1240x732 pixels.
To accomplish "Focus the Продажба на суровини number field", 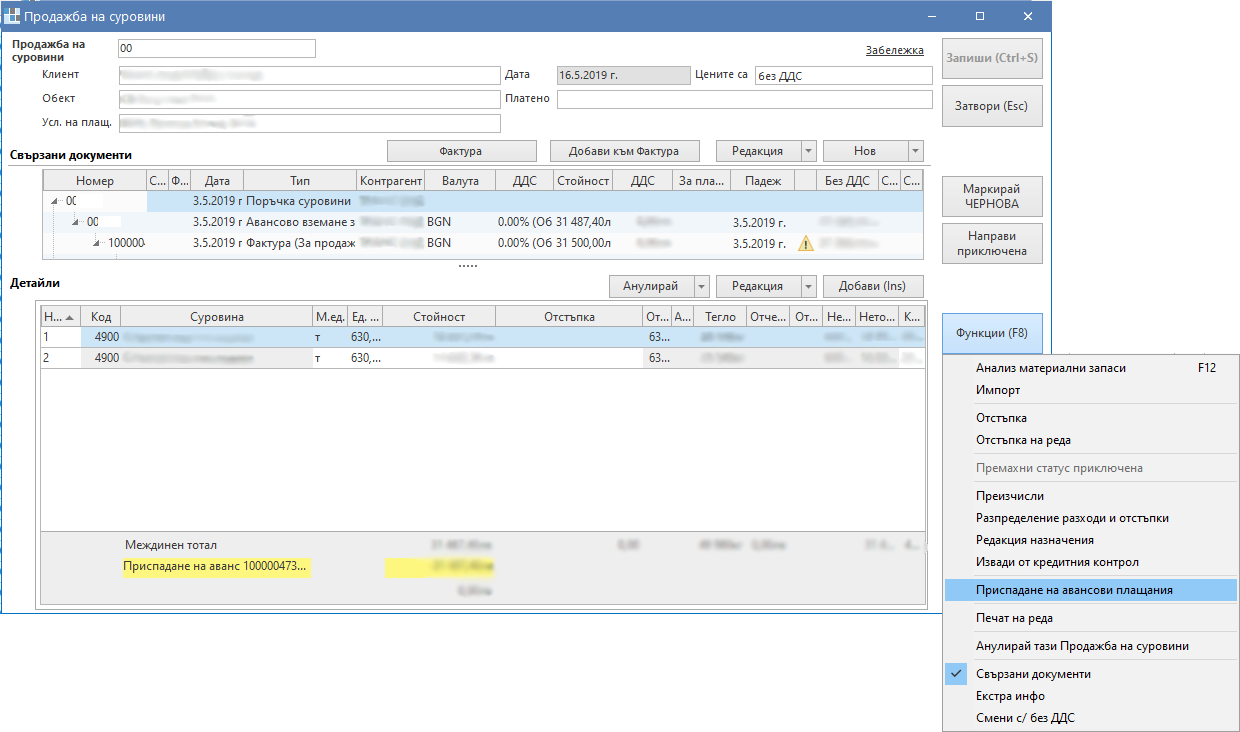I will click(x=216, y=49).
